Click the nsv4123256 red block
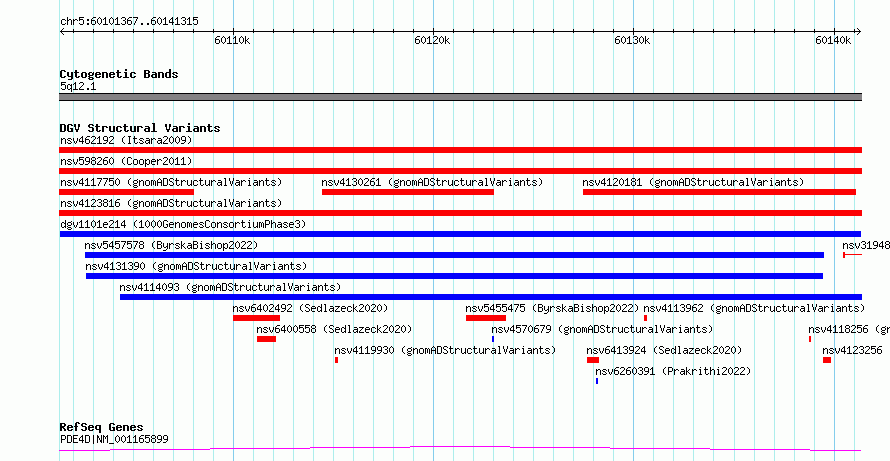Screen dimensions: 890x461 (x=827, y=360)
